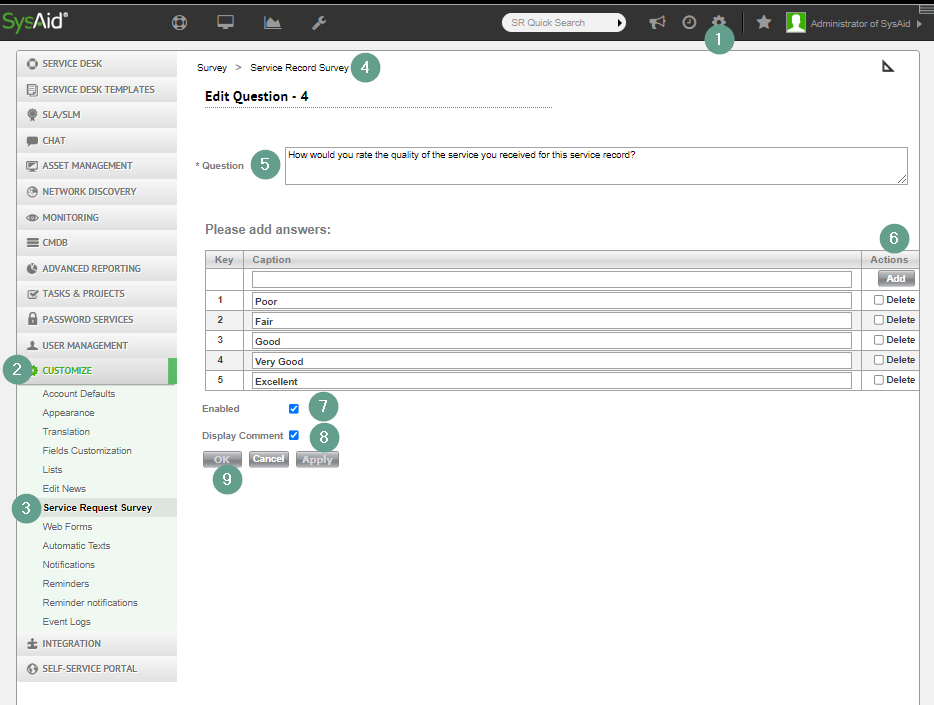Edit the Fair answer caption
Viewport: 934px width, 705px height.
click(552, 322)
